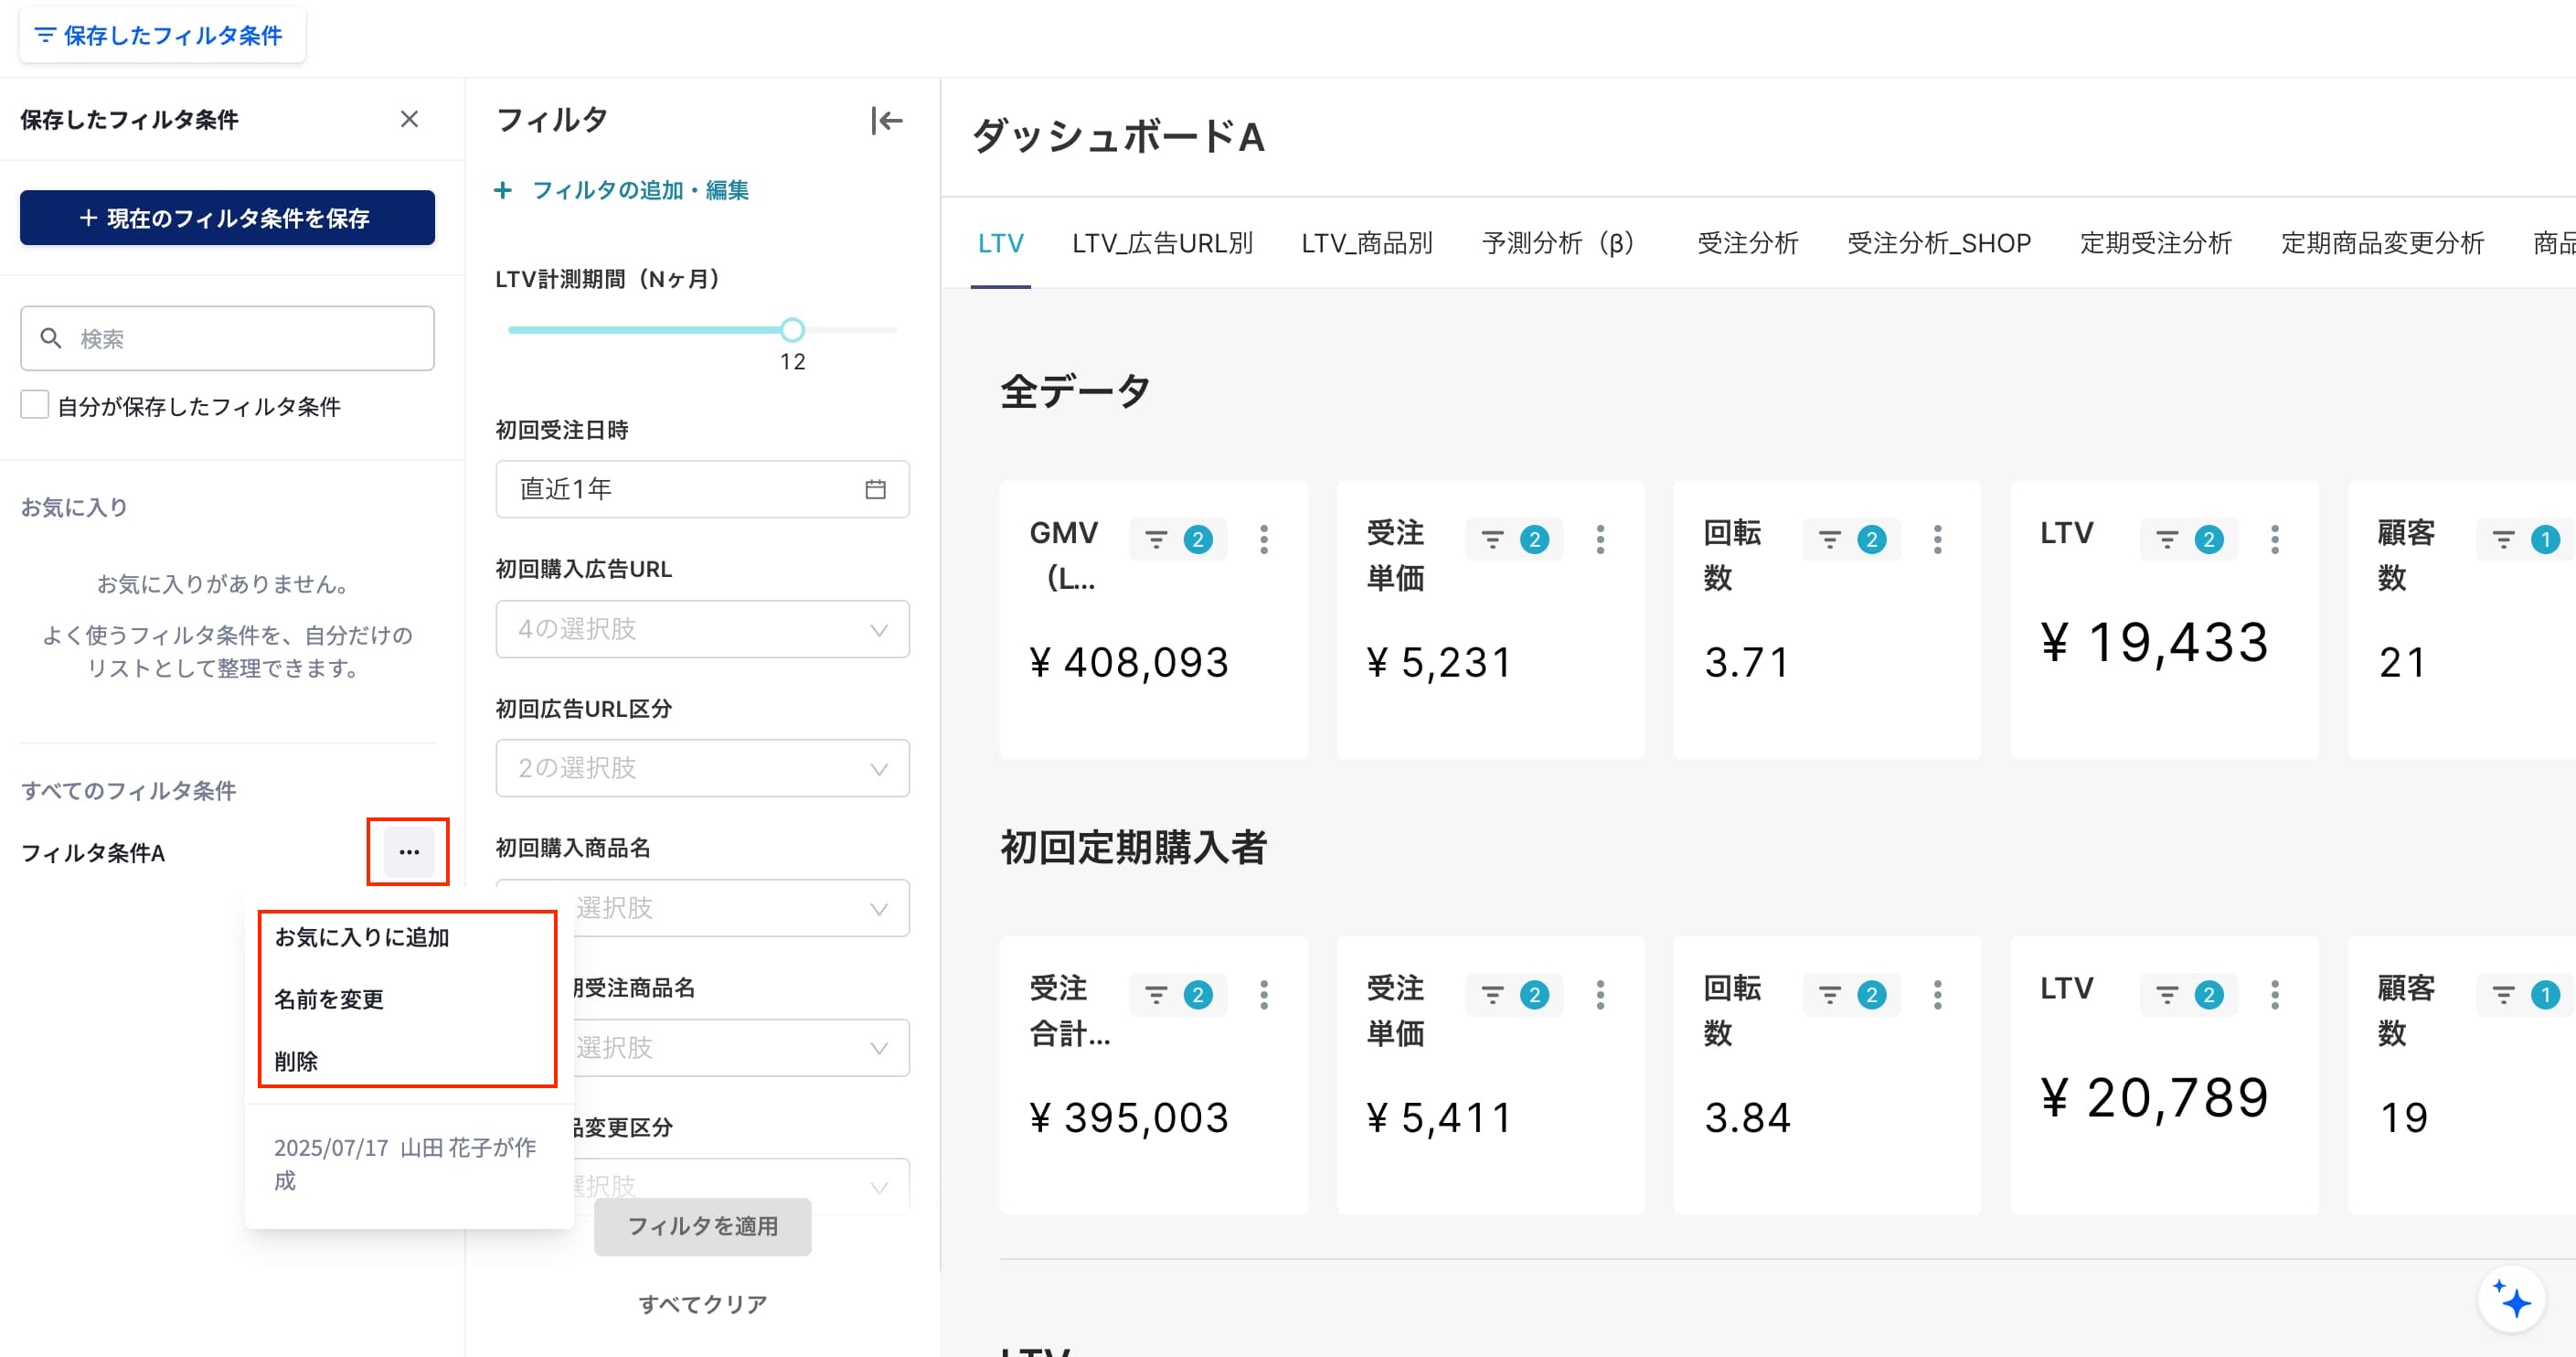Click 現在のフィルタ条件を保存 button

pyautogui.click(x=227, y=218)
